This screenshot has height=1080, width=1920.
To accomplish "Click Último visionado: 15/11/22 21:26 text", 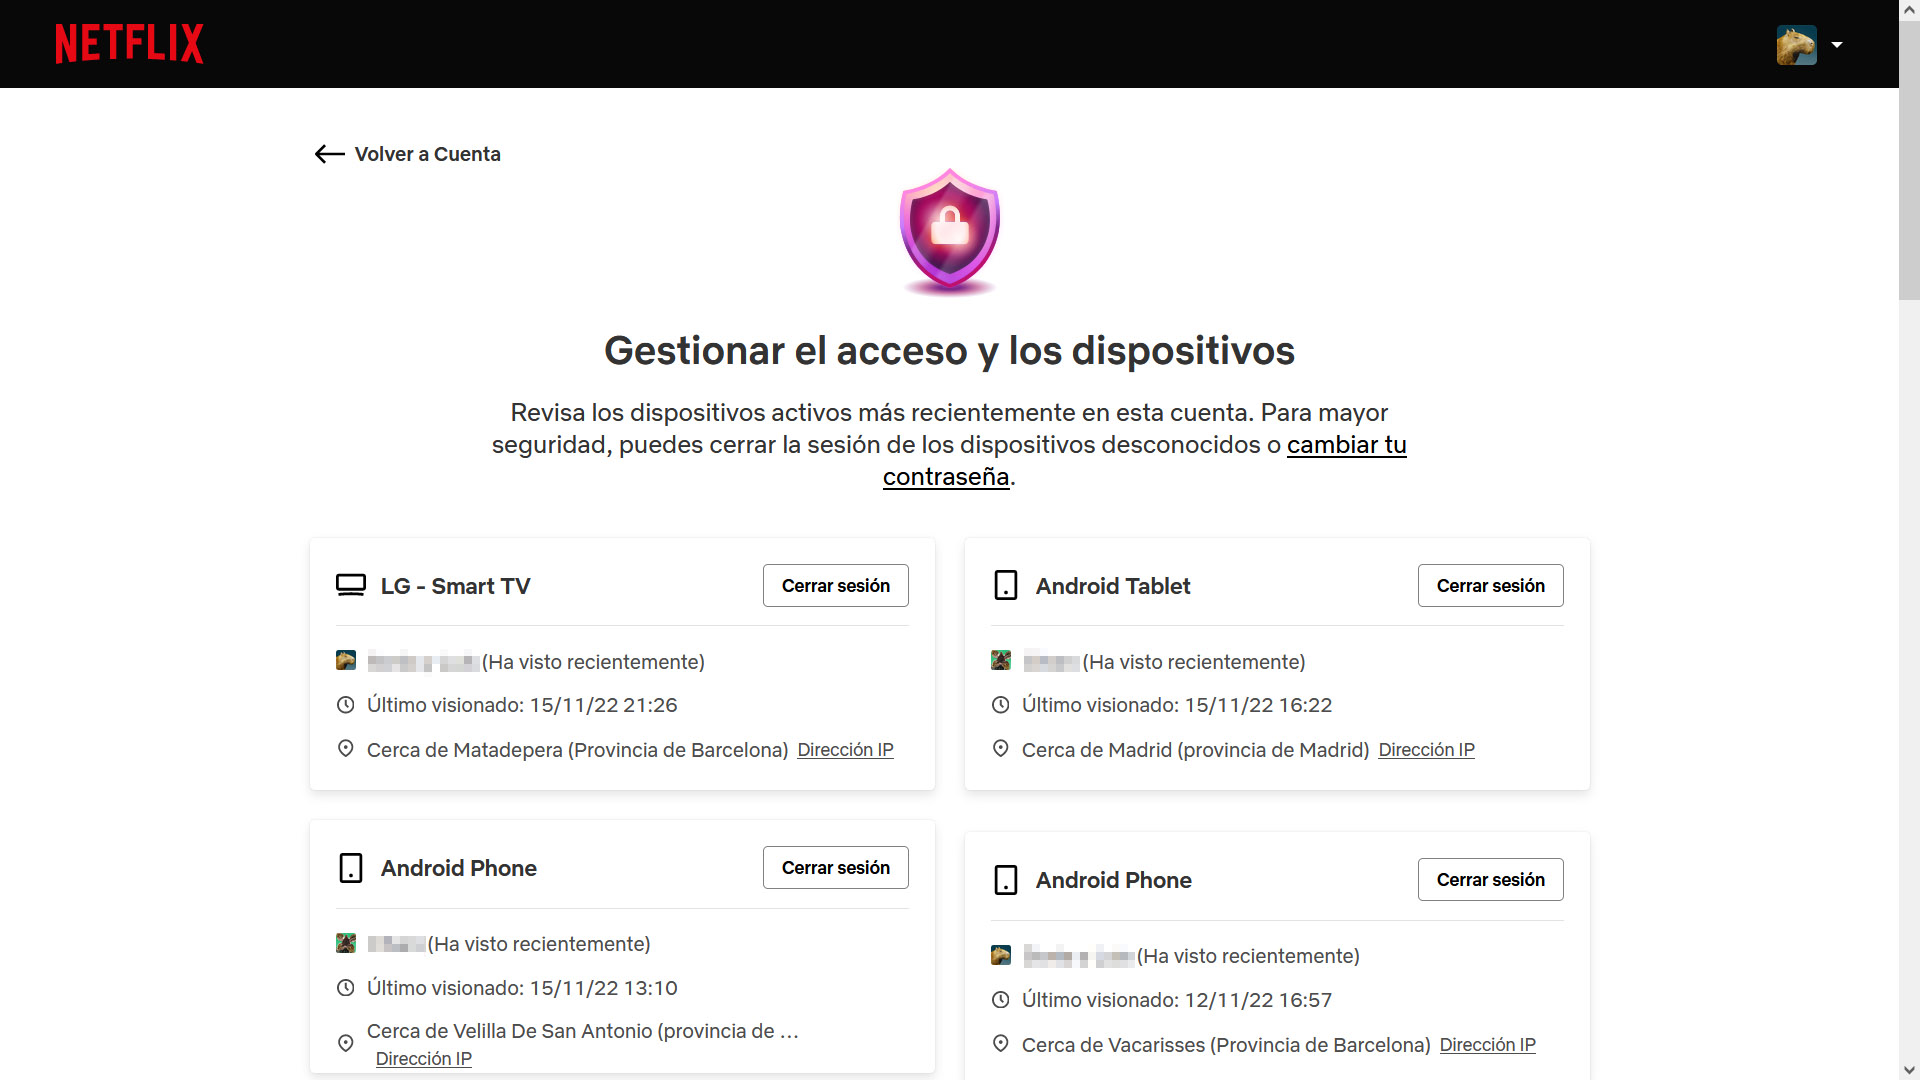I will click(522, 705).
